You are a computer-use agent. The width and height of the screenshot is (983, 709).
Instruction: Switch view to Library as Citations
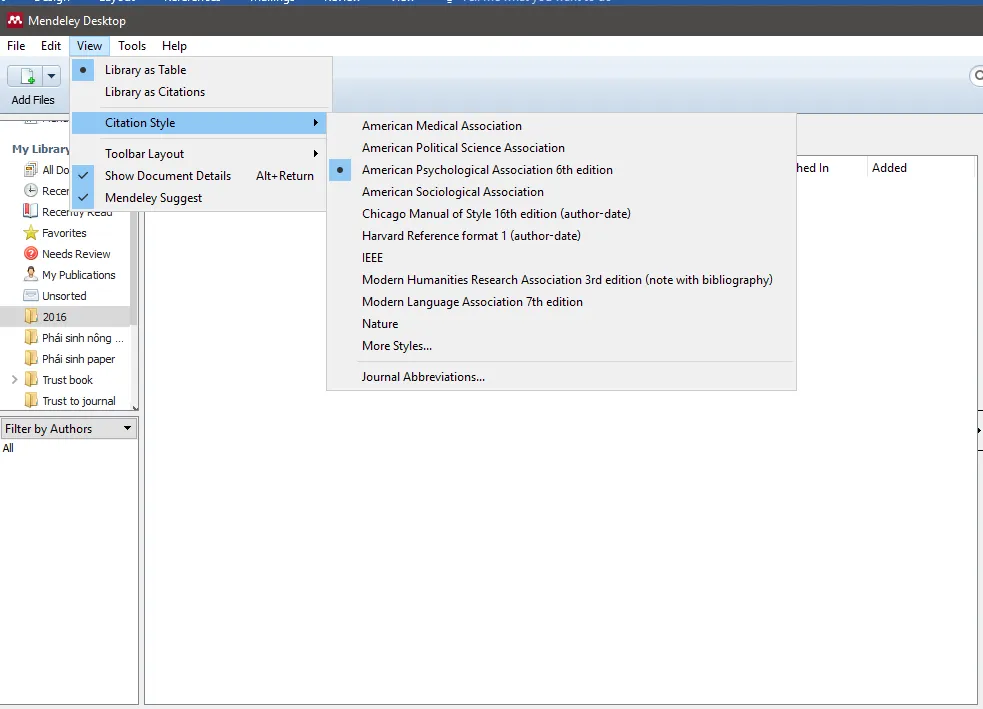point(155,92)
